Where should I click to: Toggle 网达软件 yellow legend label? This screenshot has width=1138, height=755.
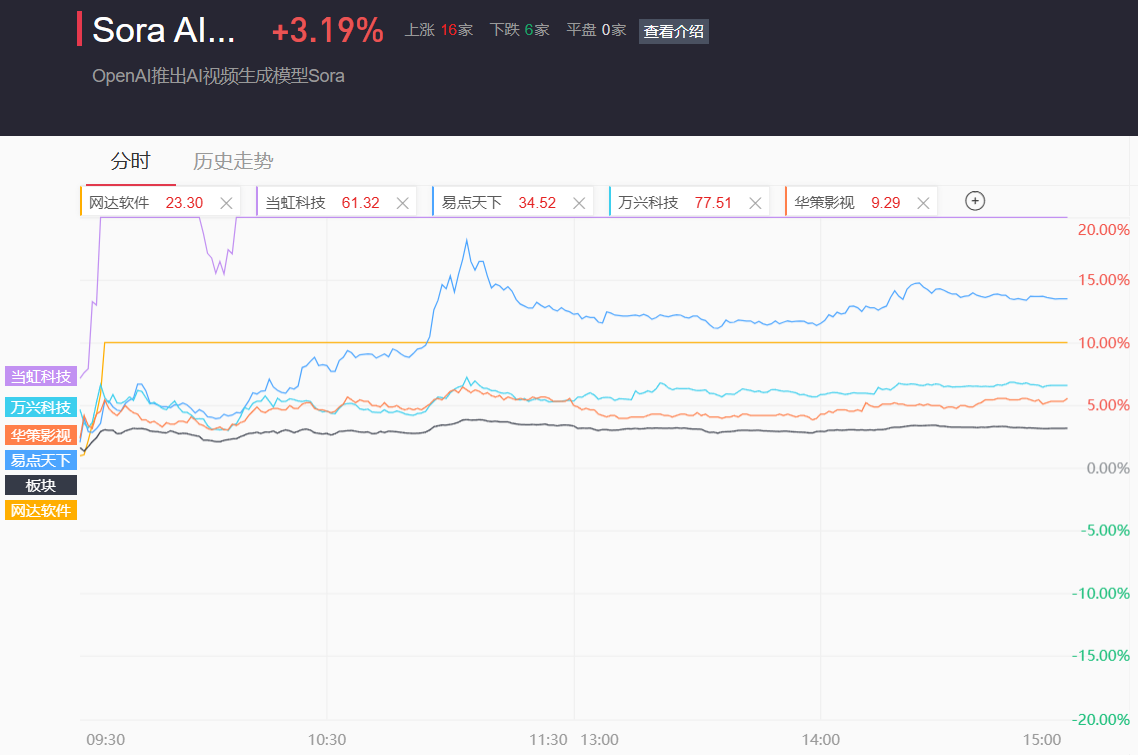pos(41,510)
